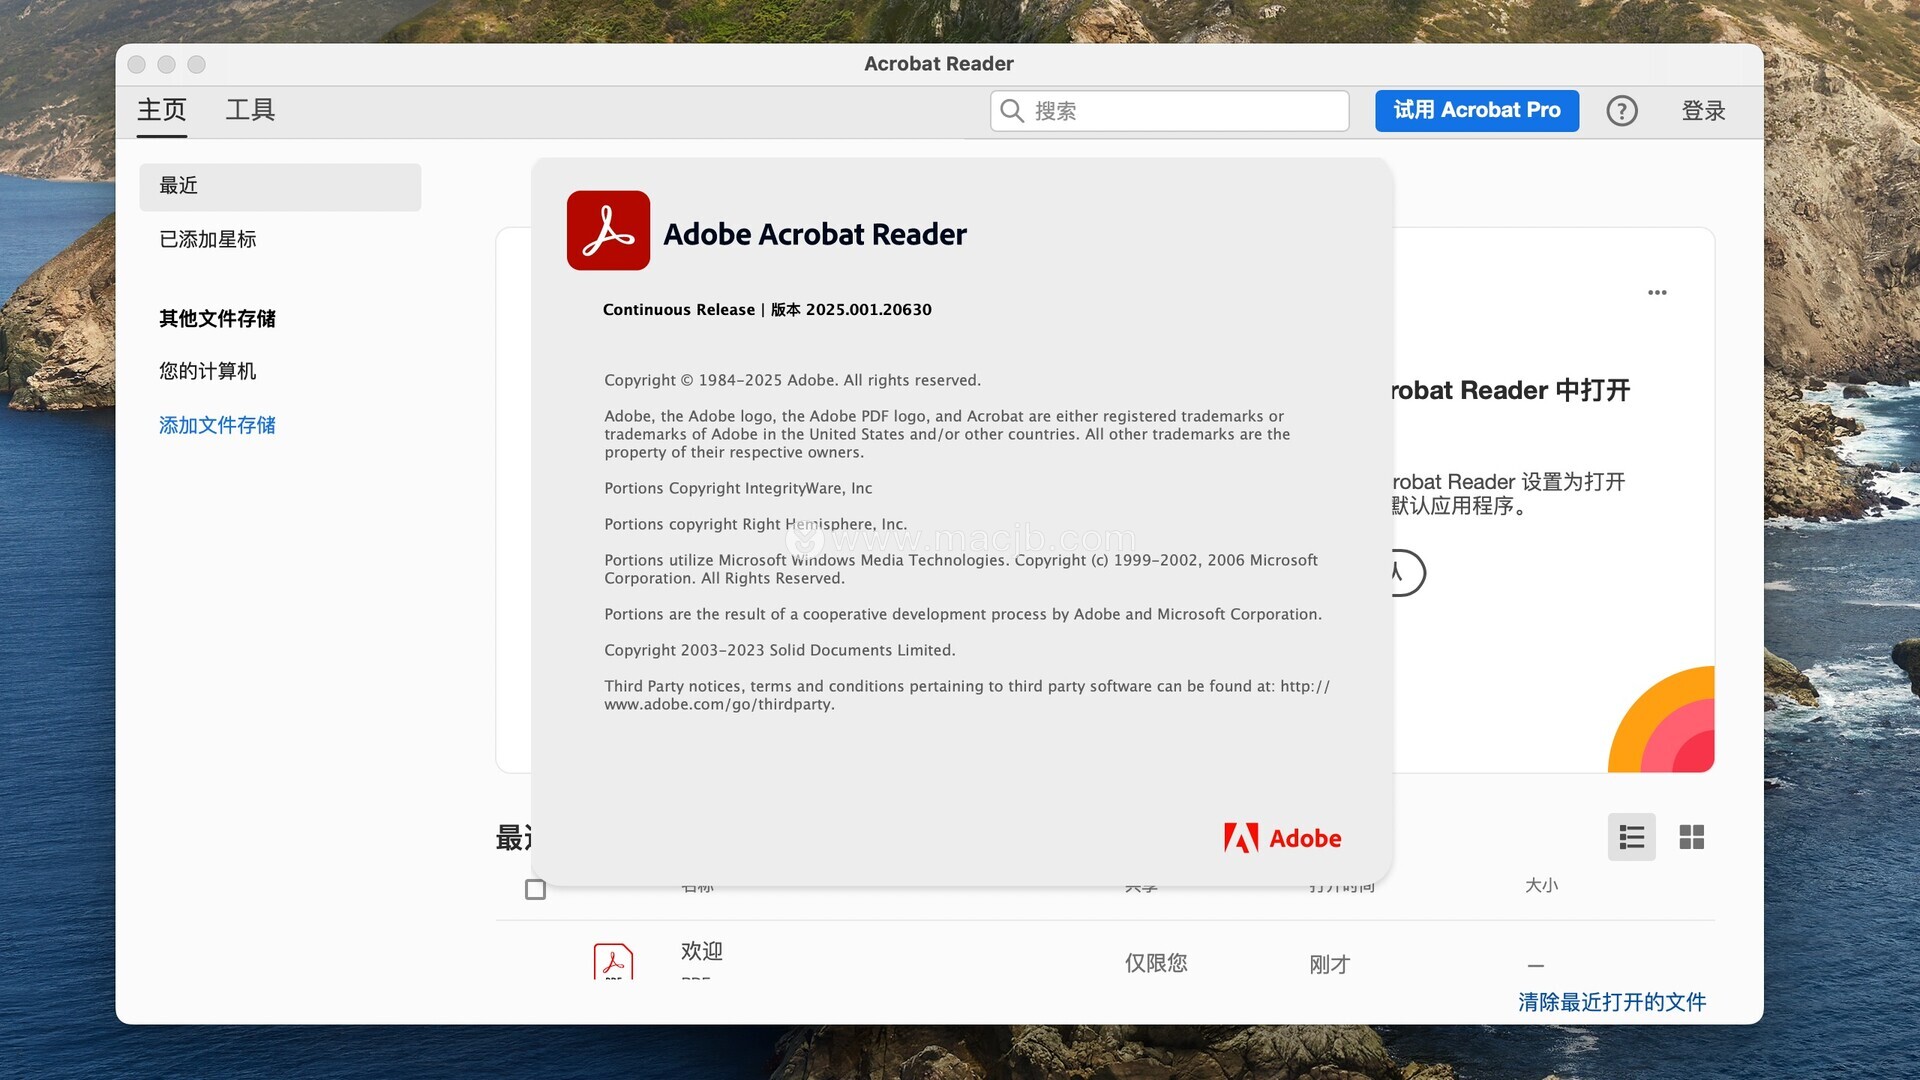Image resolution: width=1920 pixels, height=1080 pixels.
Task: Click the search magnifier icon
Action: pyautogui.click(x=1012, y=110)
